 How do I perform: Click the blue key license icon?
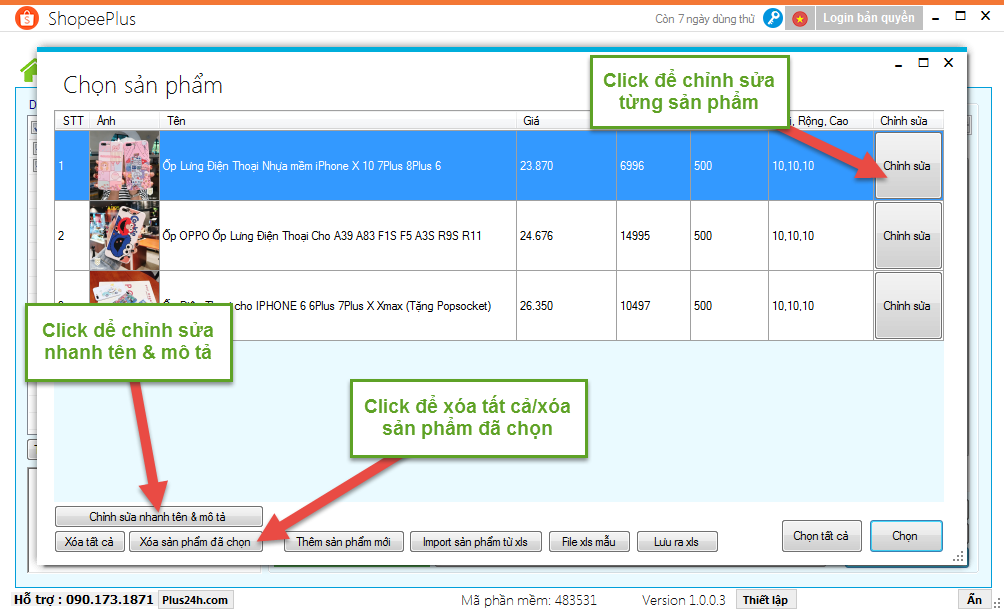pyautogui.click(x=772, y=18)
